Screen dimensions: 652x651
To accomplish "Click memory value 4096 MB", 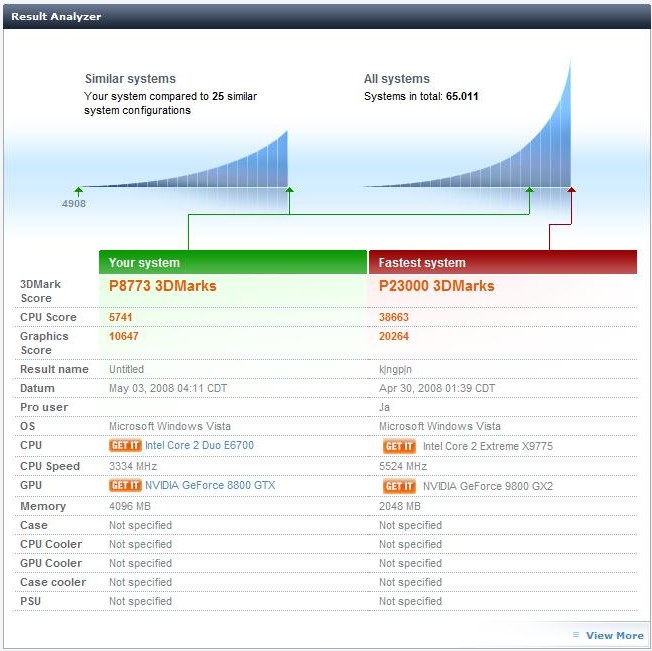I will pyautogui.click(x=130, y=506).
